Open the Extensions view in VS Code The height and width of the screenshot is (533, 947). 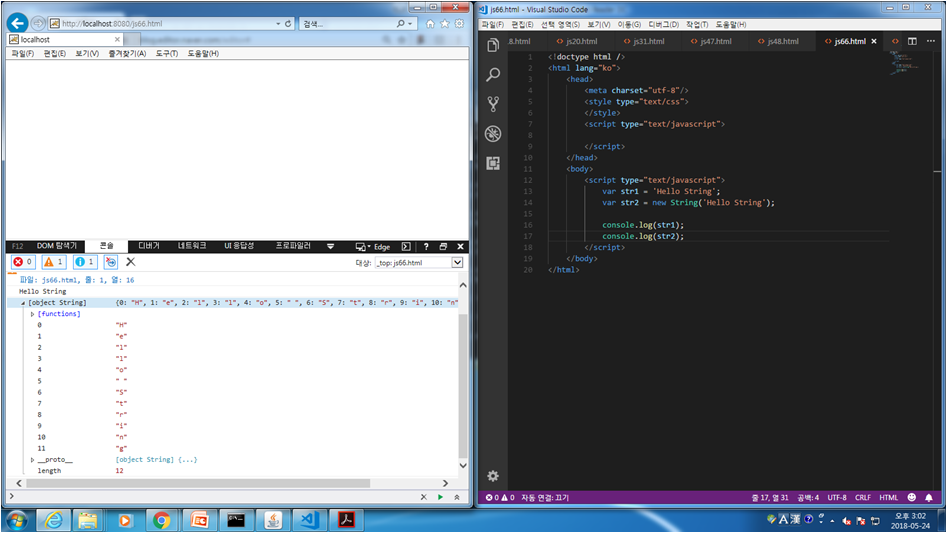click(493, 163)
